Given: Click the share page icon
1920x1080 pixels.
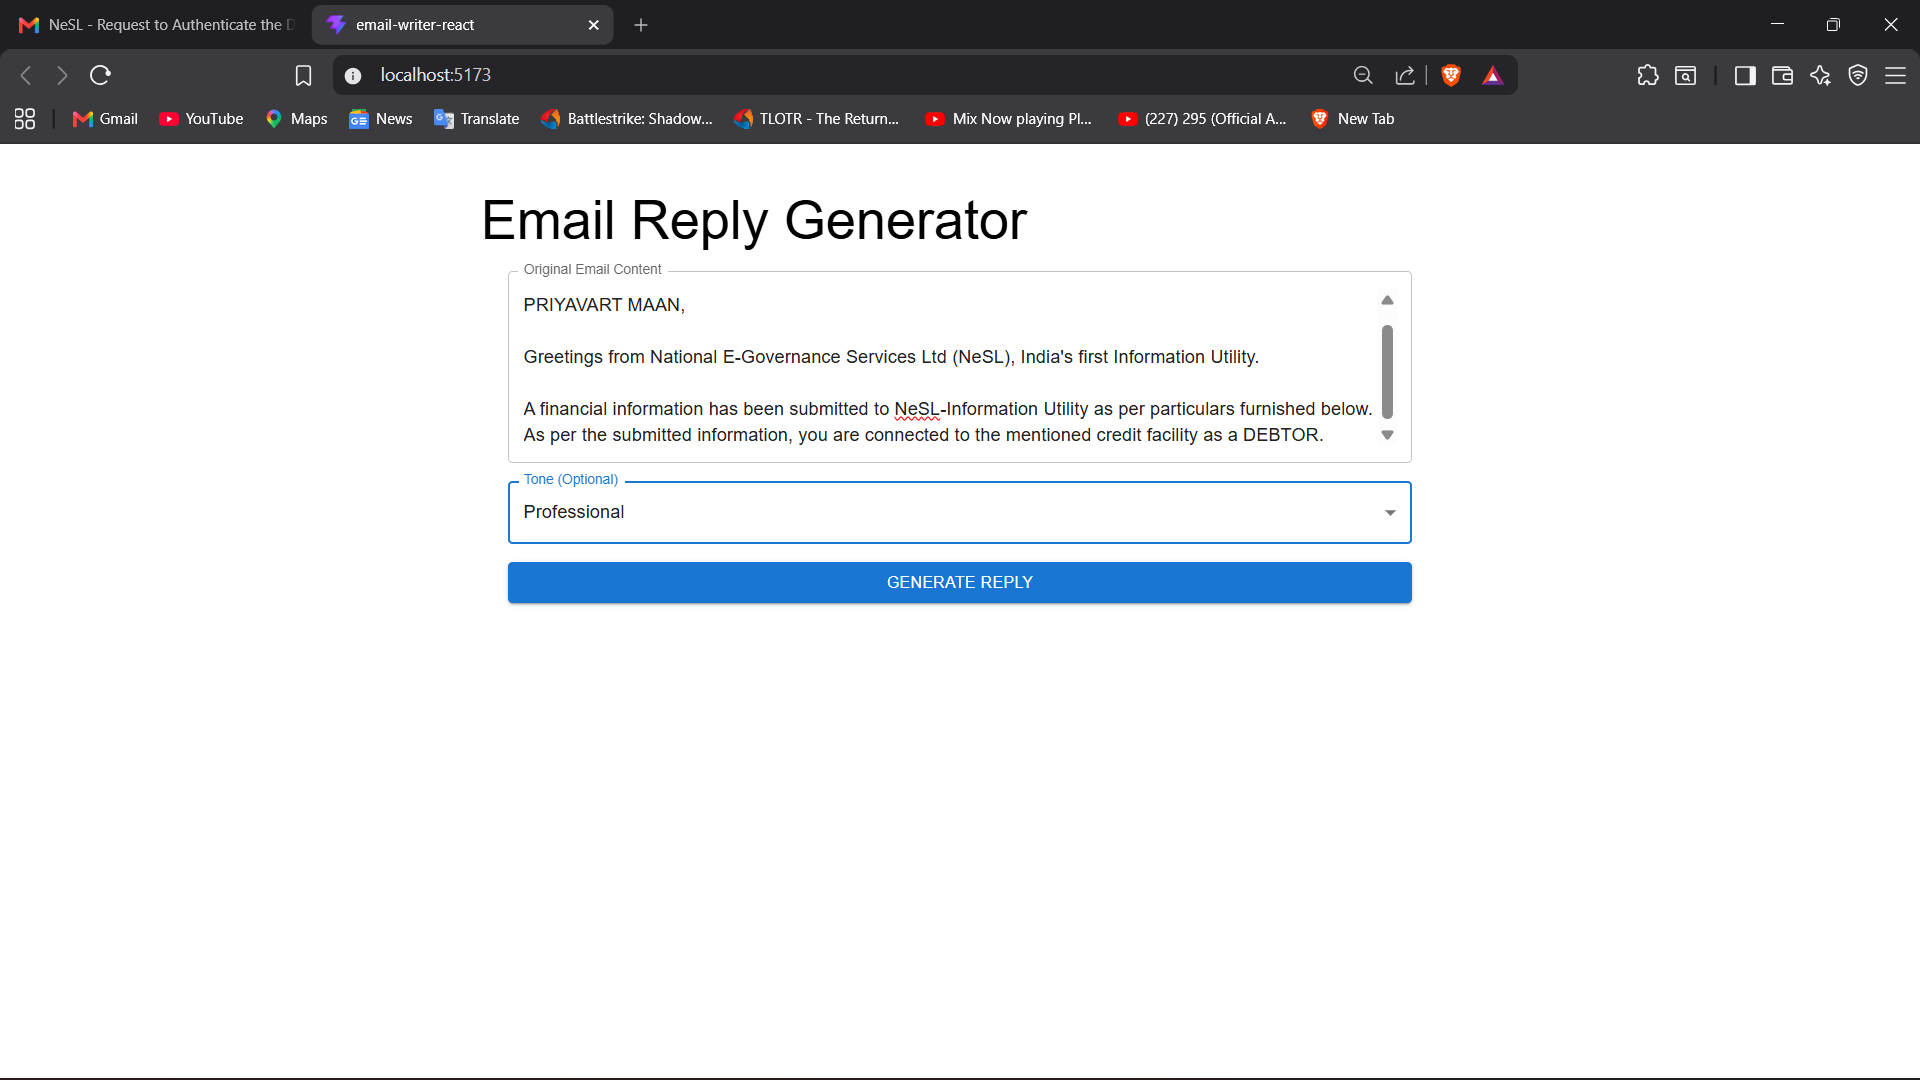Looking at the screenshot, I should click(x=1405, y=75).
